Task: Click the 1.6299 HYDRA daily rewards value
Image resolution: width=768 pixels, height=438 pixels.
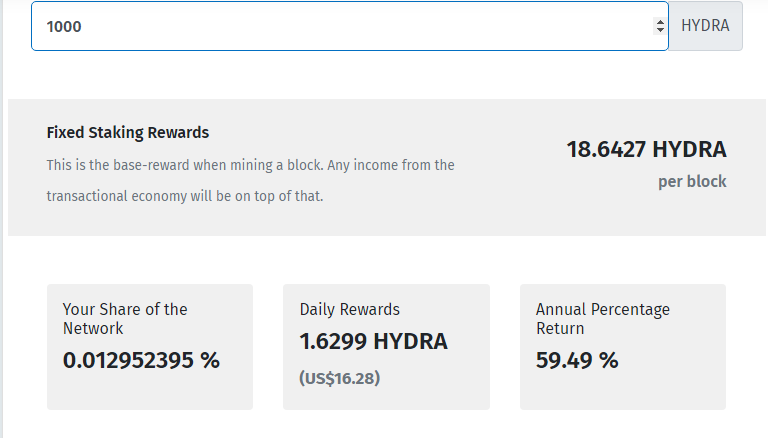Action: coord(373,341)
